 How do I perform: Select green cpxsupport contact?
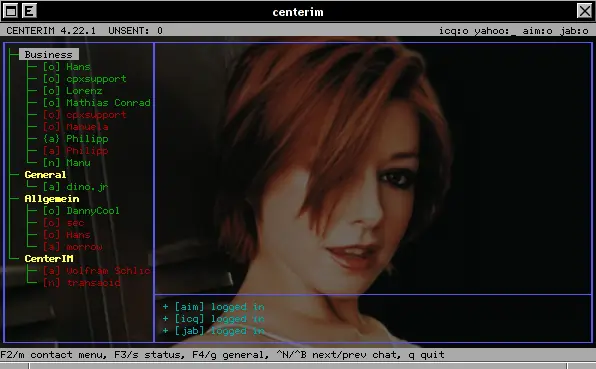[84, 79]
